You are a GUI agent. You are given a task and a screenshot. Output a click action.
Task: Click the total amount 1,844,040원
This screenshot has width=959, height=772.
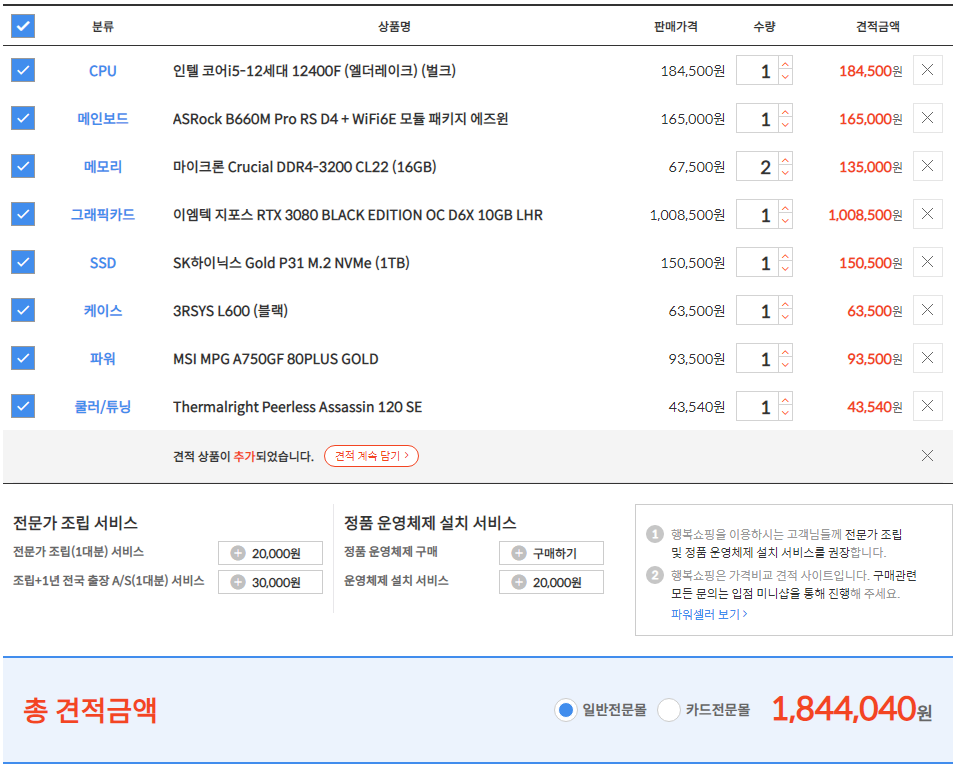coord(851,710)
